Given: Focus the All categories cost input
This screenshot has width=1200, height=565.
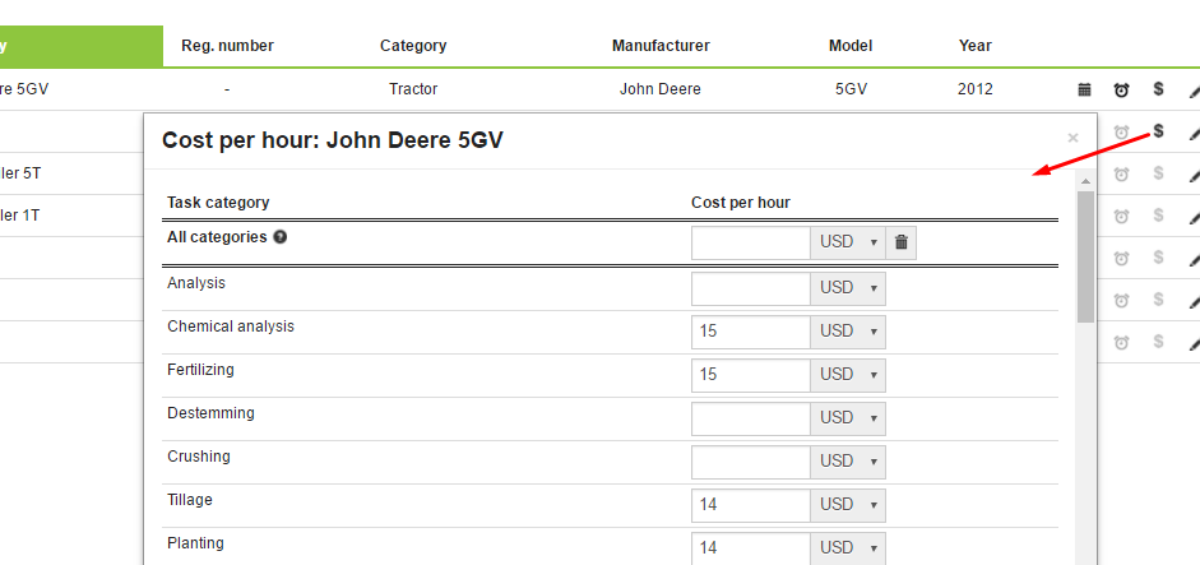Looking at the screenshot, I should point(751,242).
